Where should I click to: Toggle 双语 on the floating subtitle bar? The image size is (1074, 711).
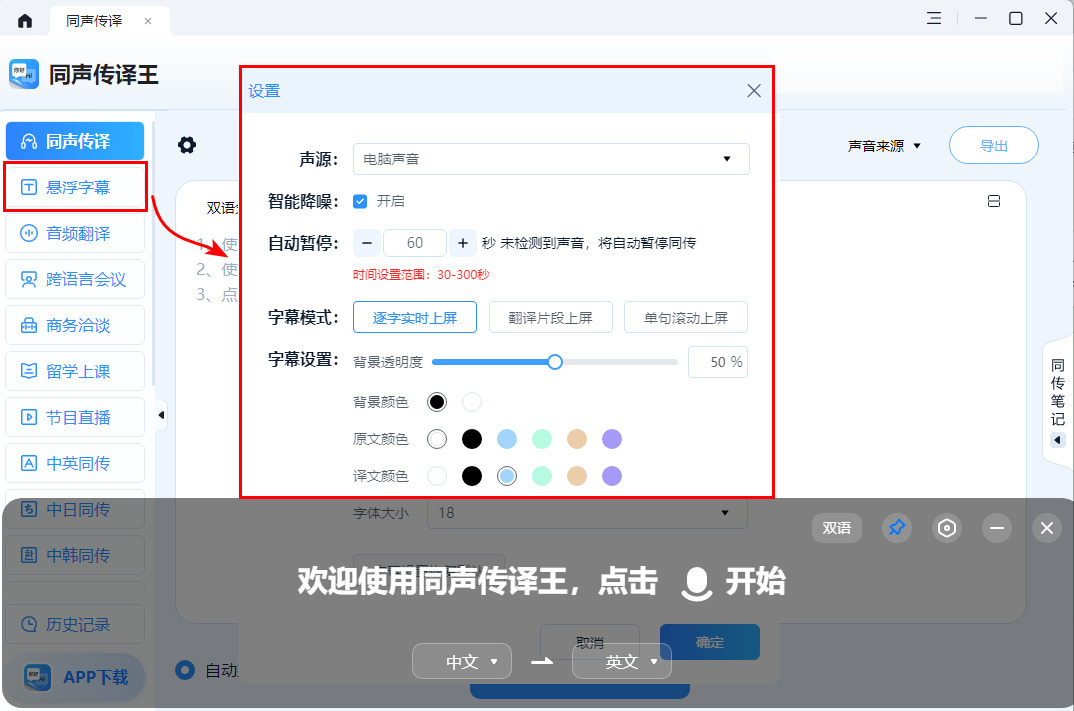click(x=836, y=528)
